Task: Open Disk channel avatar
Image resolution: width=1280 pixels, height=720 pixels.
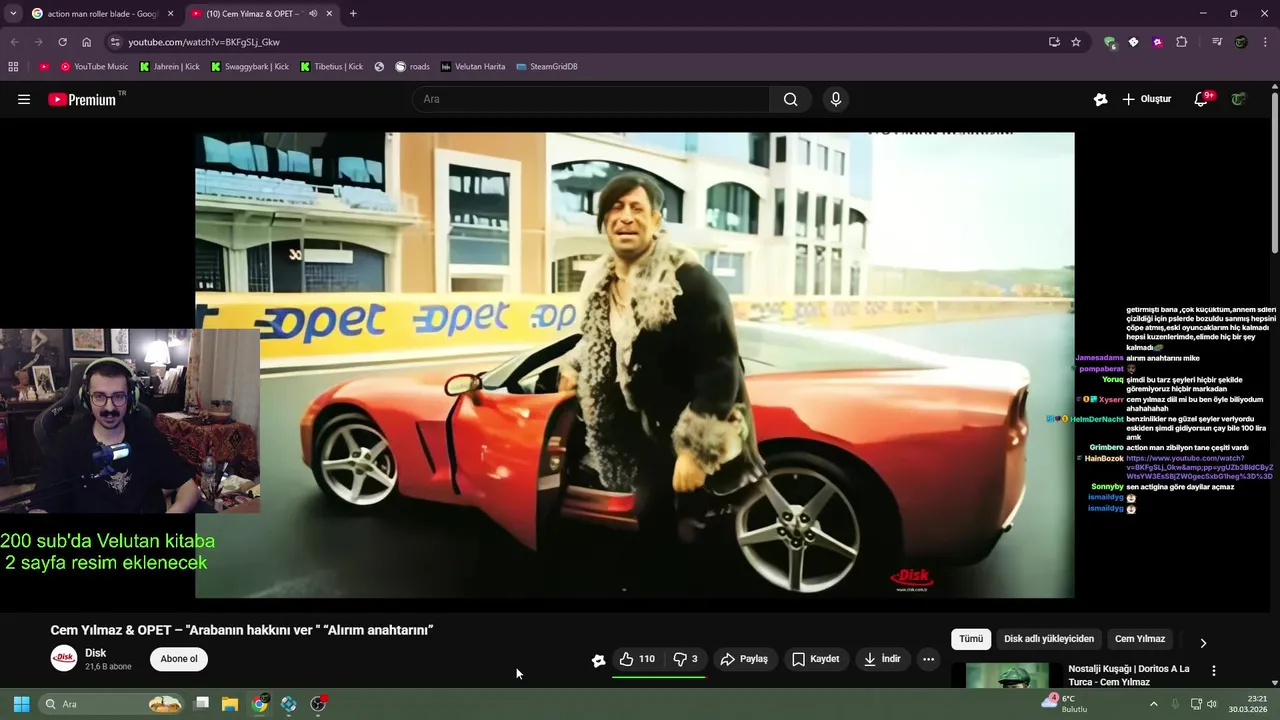Action: click(x=64, y=658)
